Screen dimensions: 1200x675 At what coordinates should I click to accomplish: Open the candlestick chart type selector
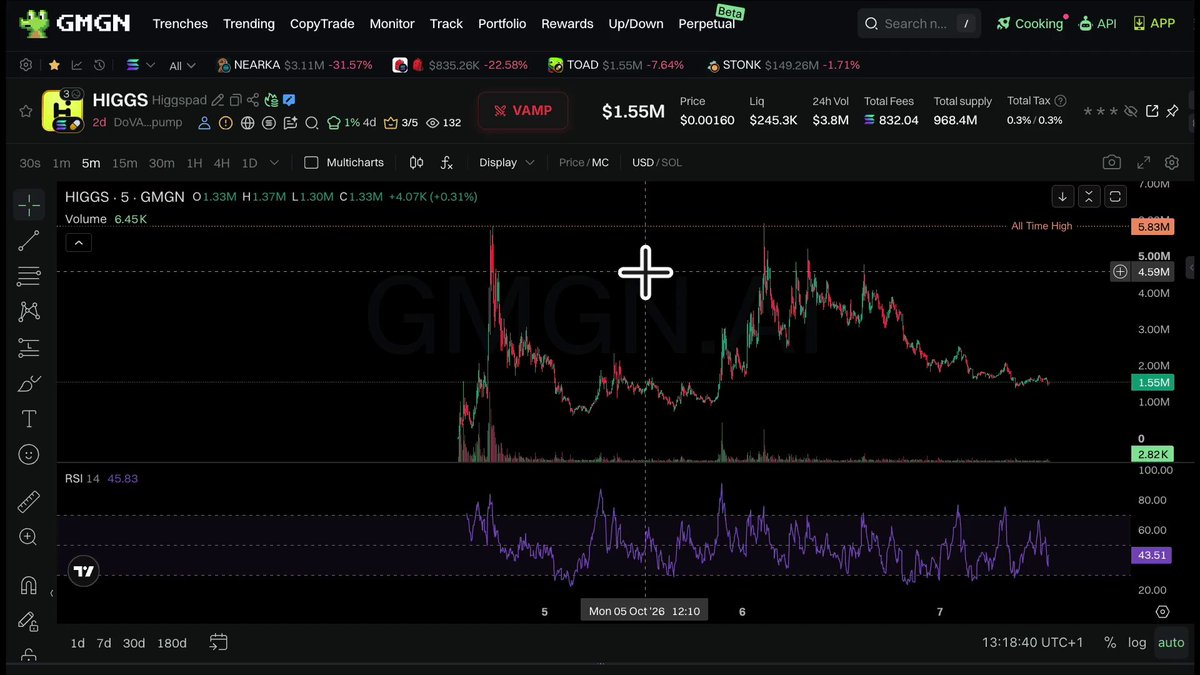(417, 162)
